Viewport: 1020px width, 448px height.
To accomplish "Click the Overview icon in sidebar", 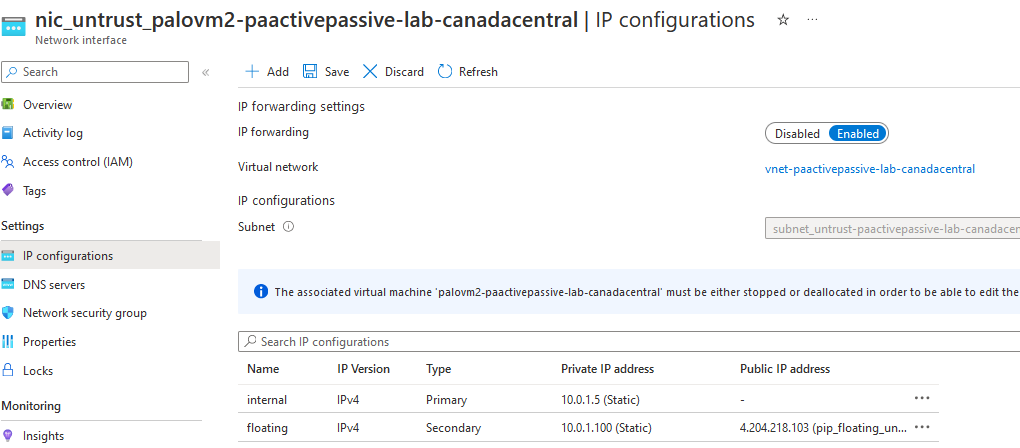I will click(x=9, y=105).
